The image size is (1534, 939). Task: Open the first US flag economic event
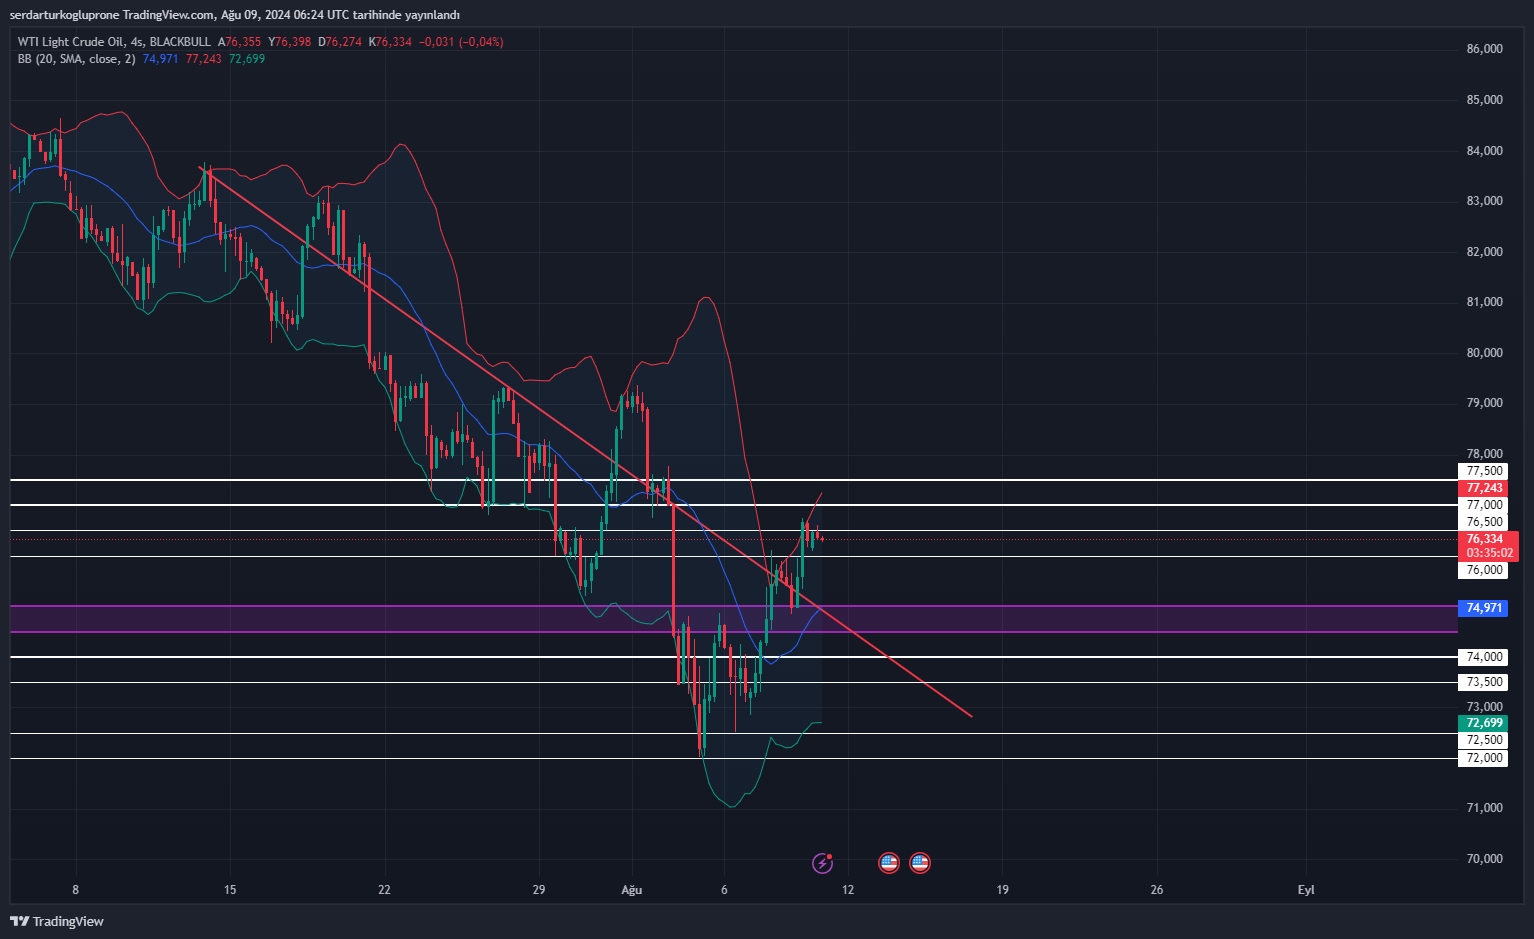click(x=888, y=862)
